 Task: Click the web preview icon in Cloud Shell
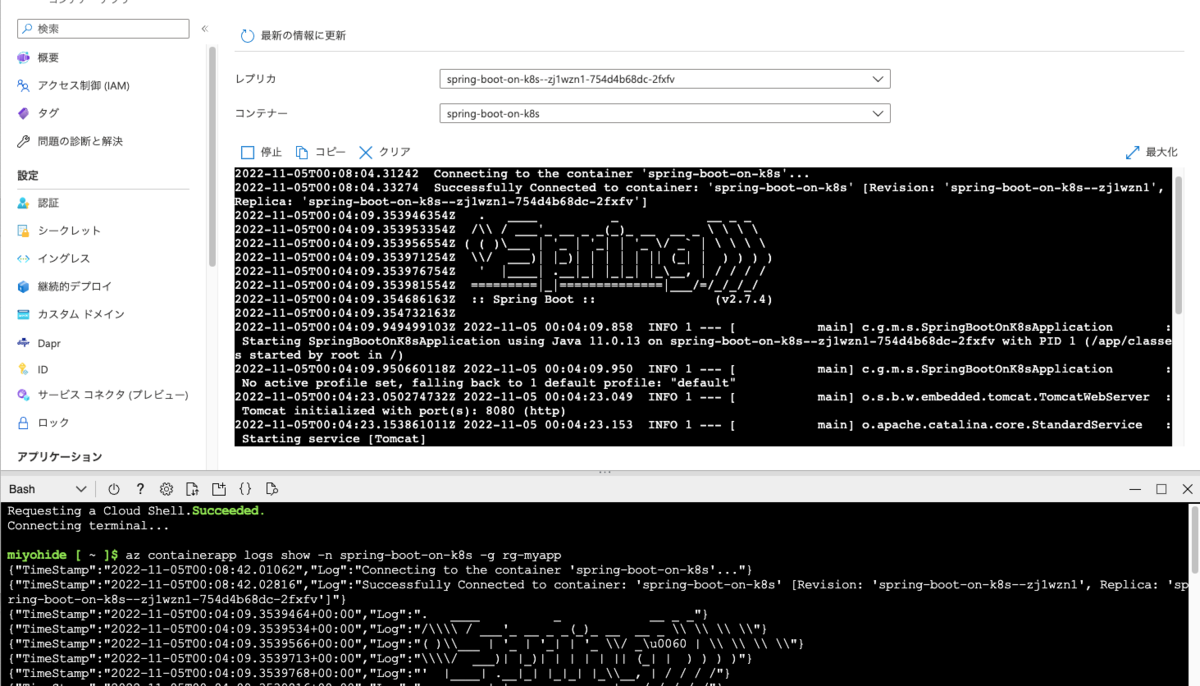click(271, 489)
